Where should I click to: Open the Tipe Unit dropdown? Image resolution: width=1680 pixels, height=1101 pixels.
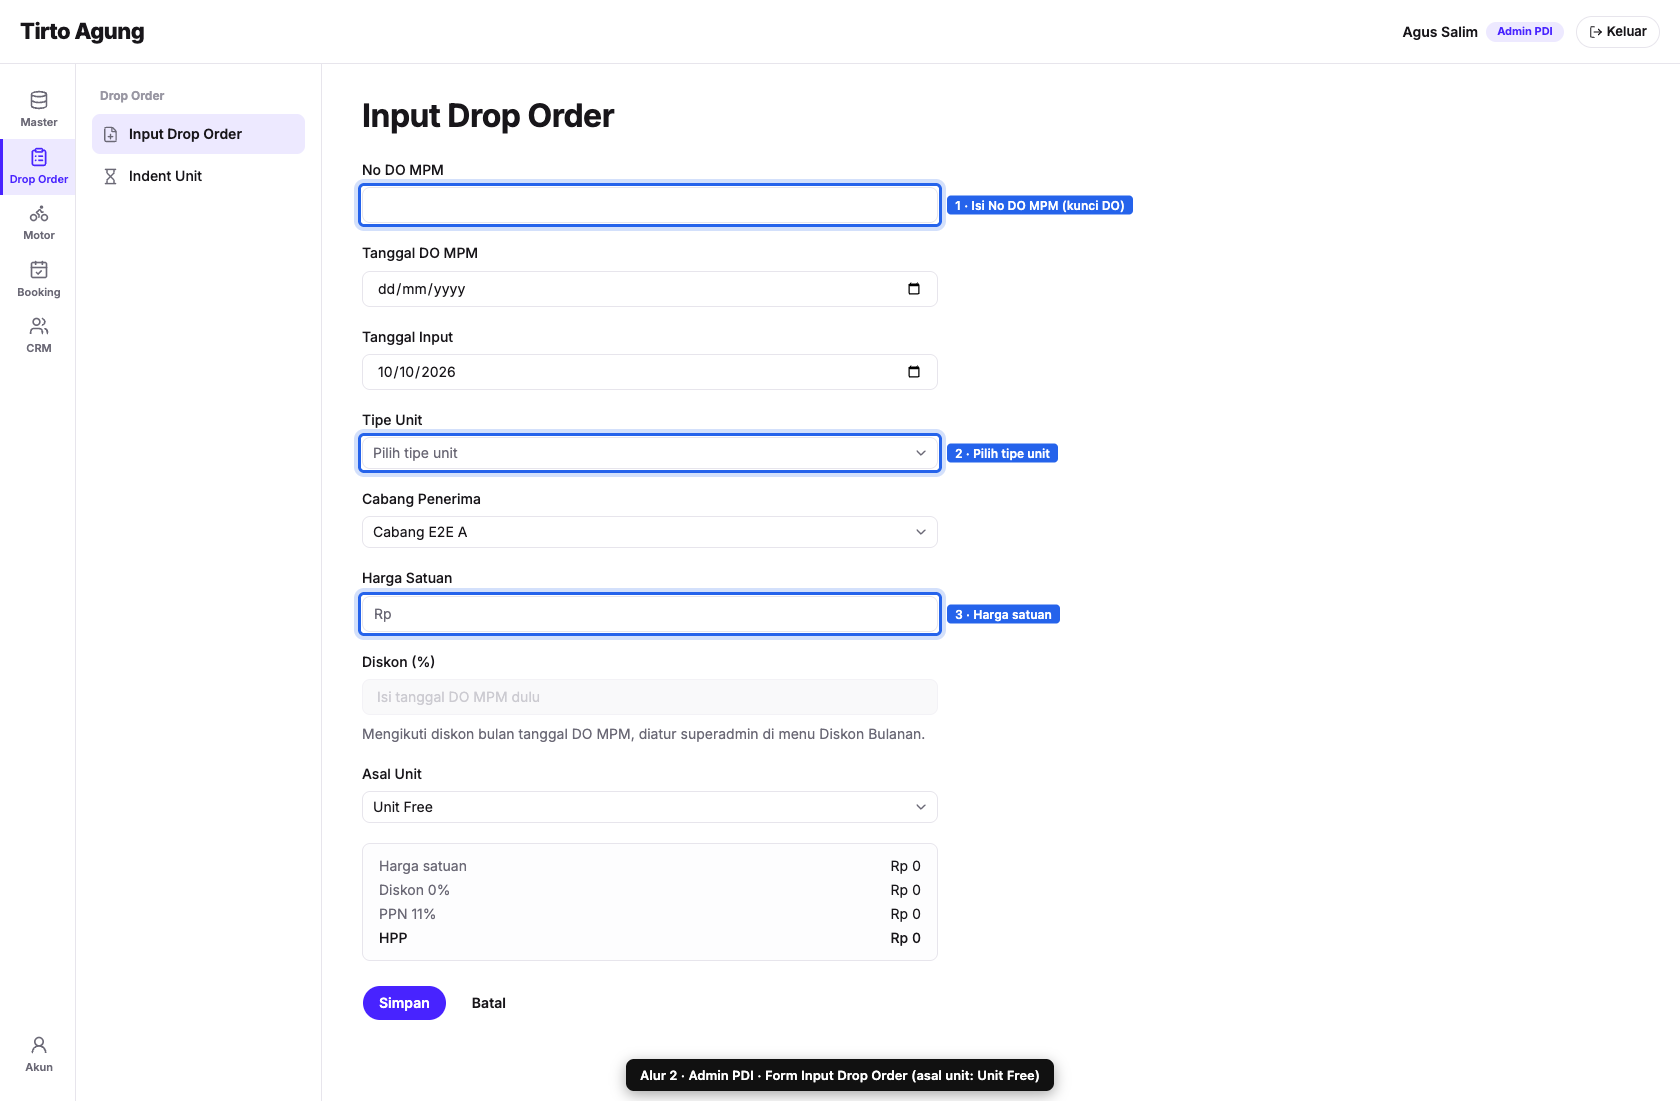click(x=650, y=453)
